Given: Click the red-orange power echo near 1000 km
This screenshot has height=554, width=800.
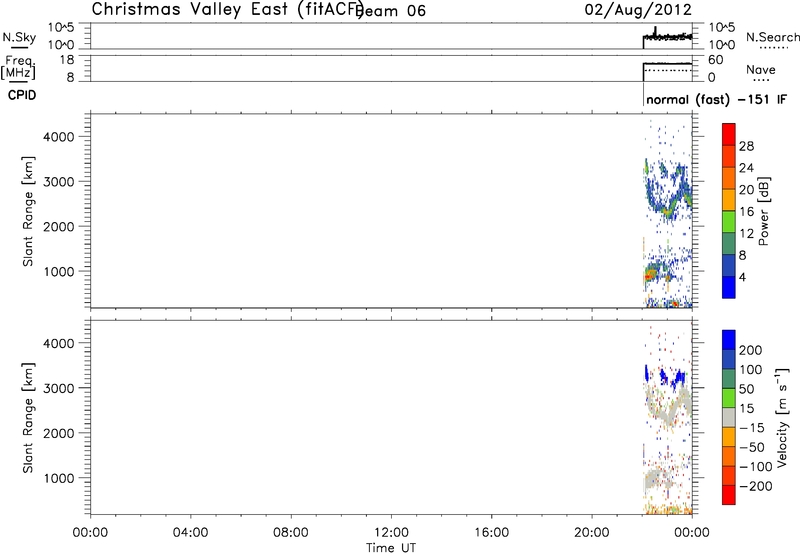Looking at the screenshot, I should [649, 276].
